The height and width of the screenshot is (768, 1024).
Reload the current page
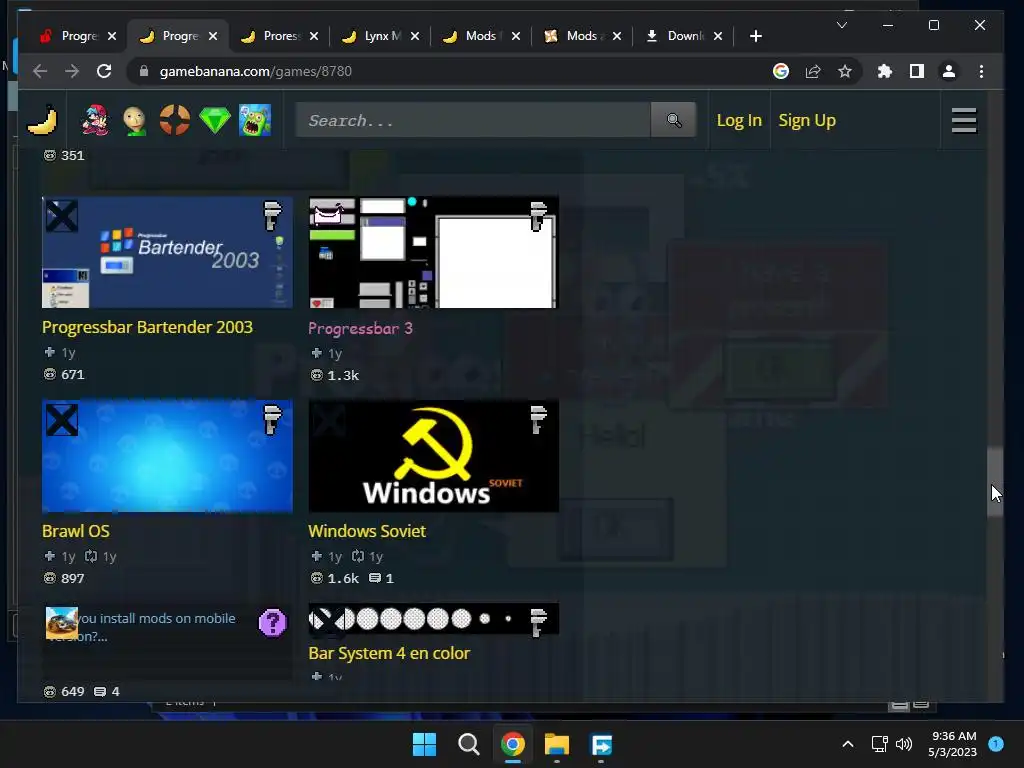pos(104,71)
